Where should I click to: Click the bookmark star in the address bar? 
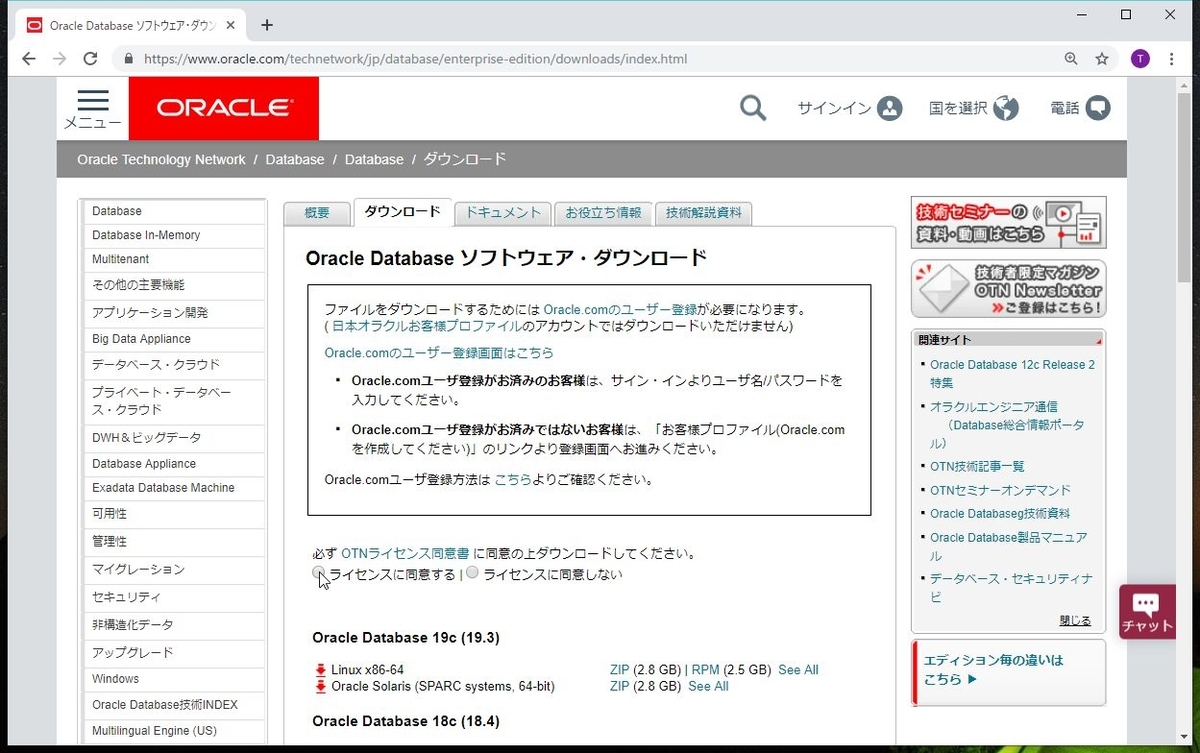[x=1102, y=59]
